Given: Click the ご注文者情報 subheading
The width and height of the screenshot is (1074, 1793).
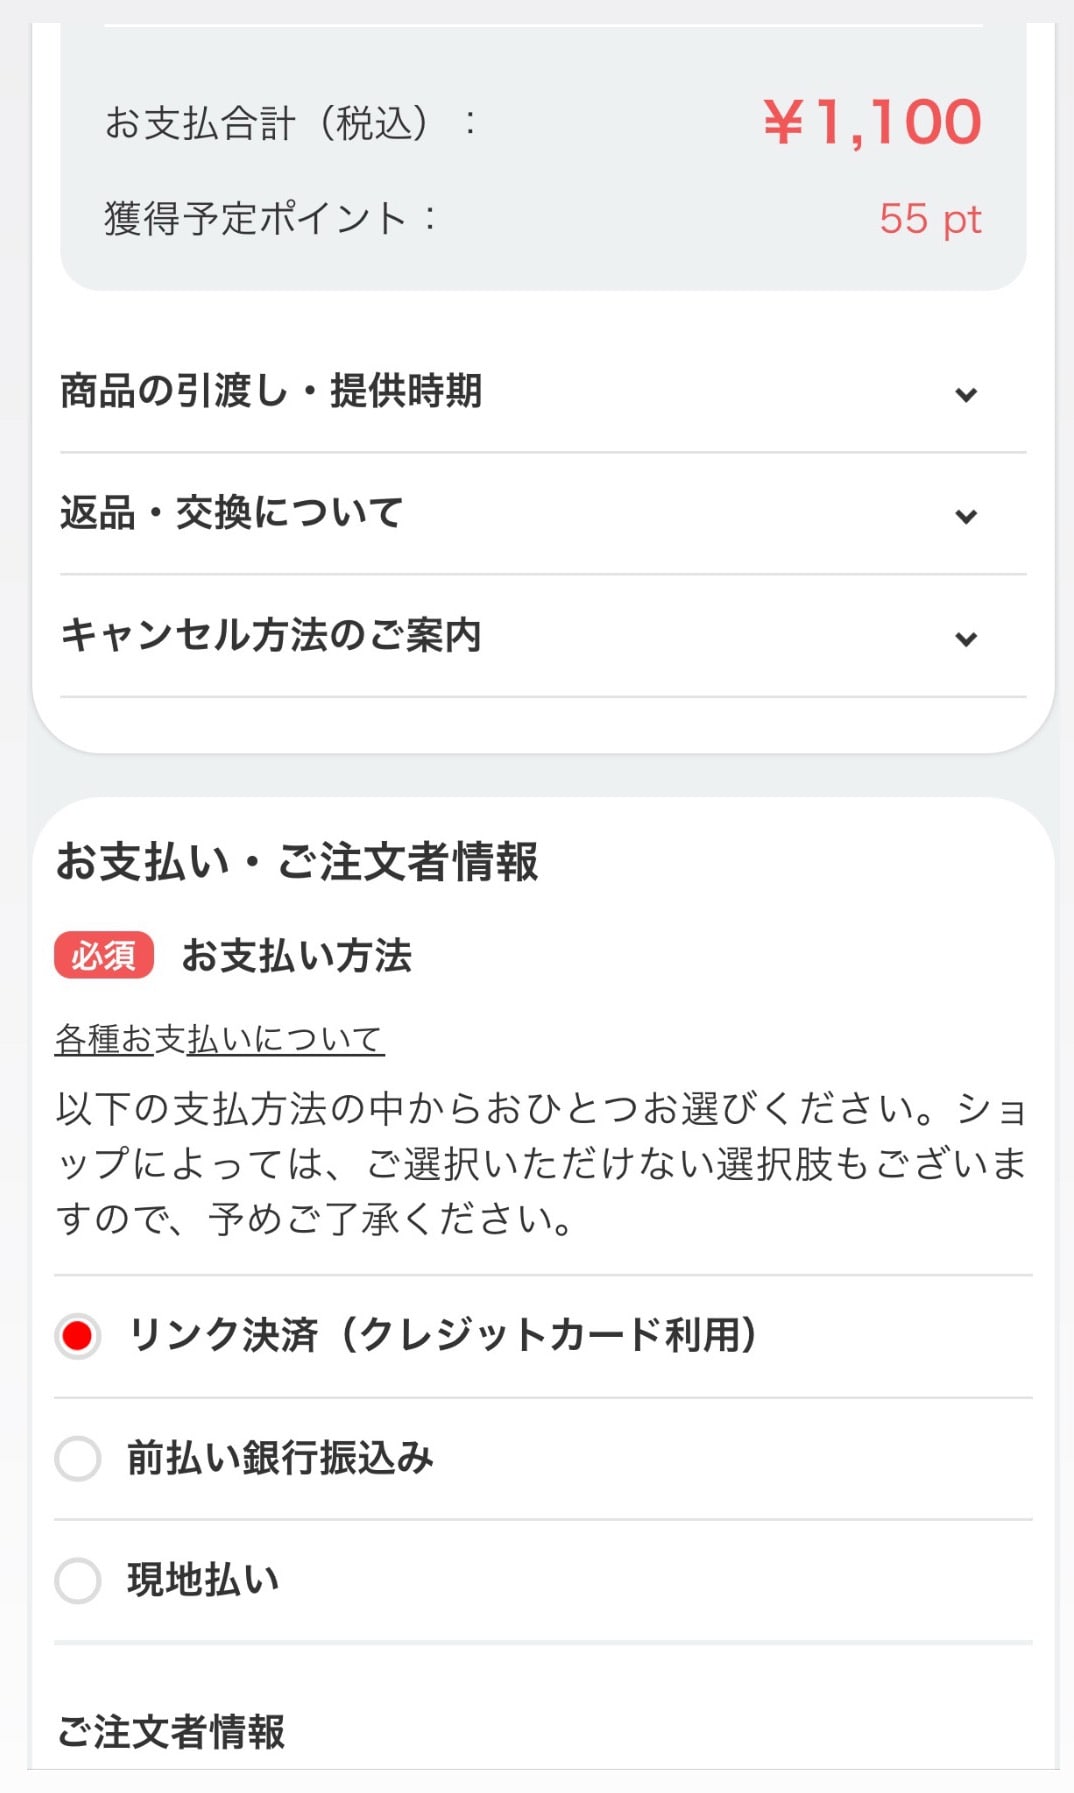Looking at the screenshot, I should (171, 1732).
